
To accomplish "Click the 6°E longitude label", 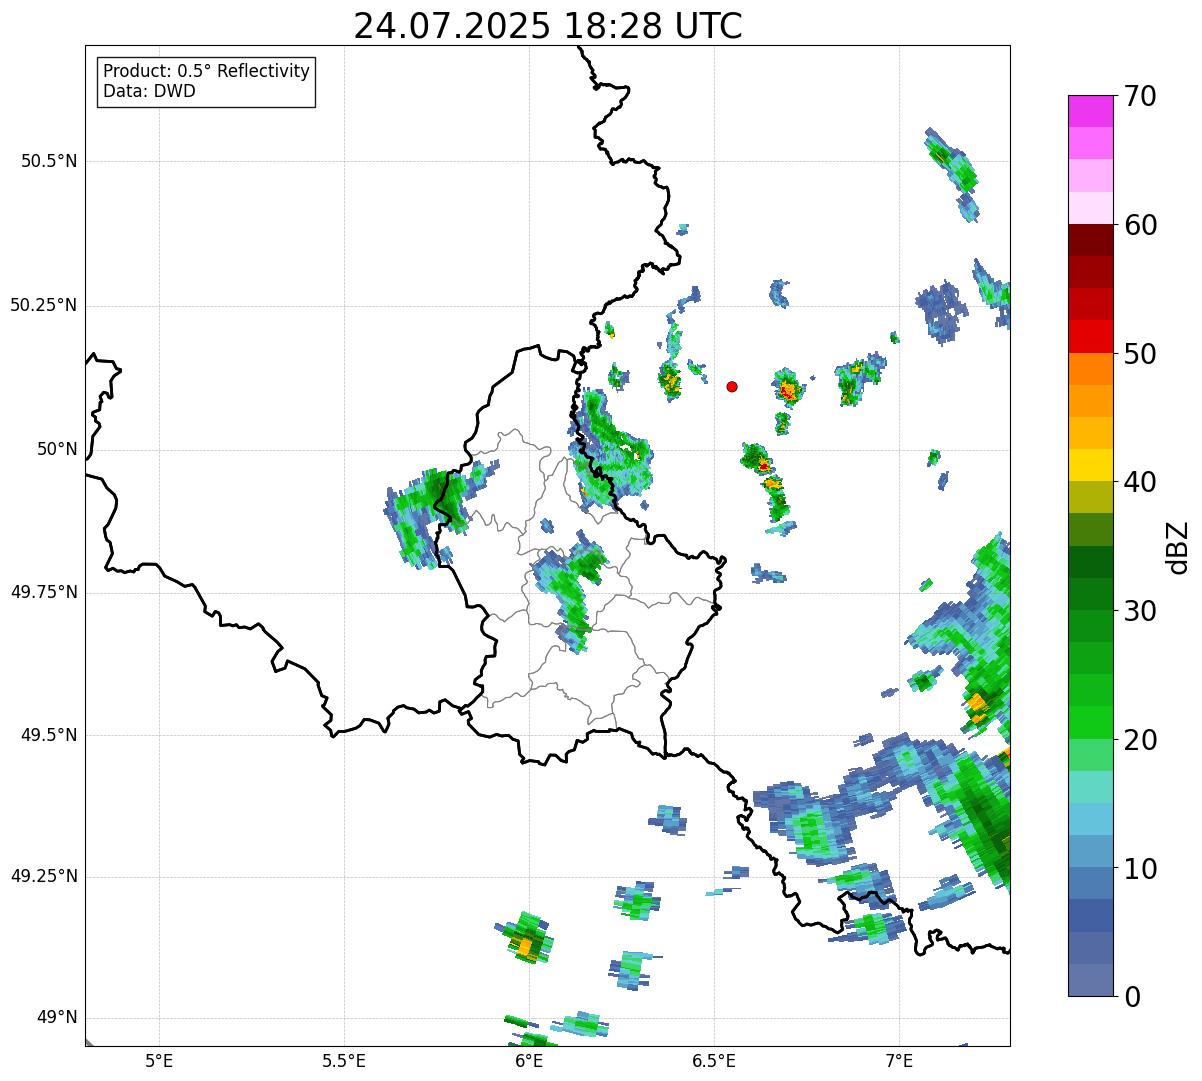I will click(x=529, y=1060).
